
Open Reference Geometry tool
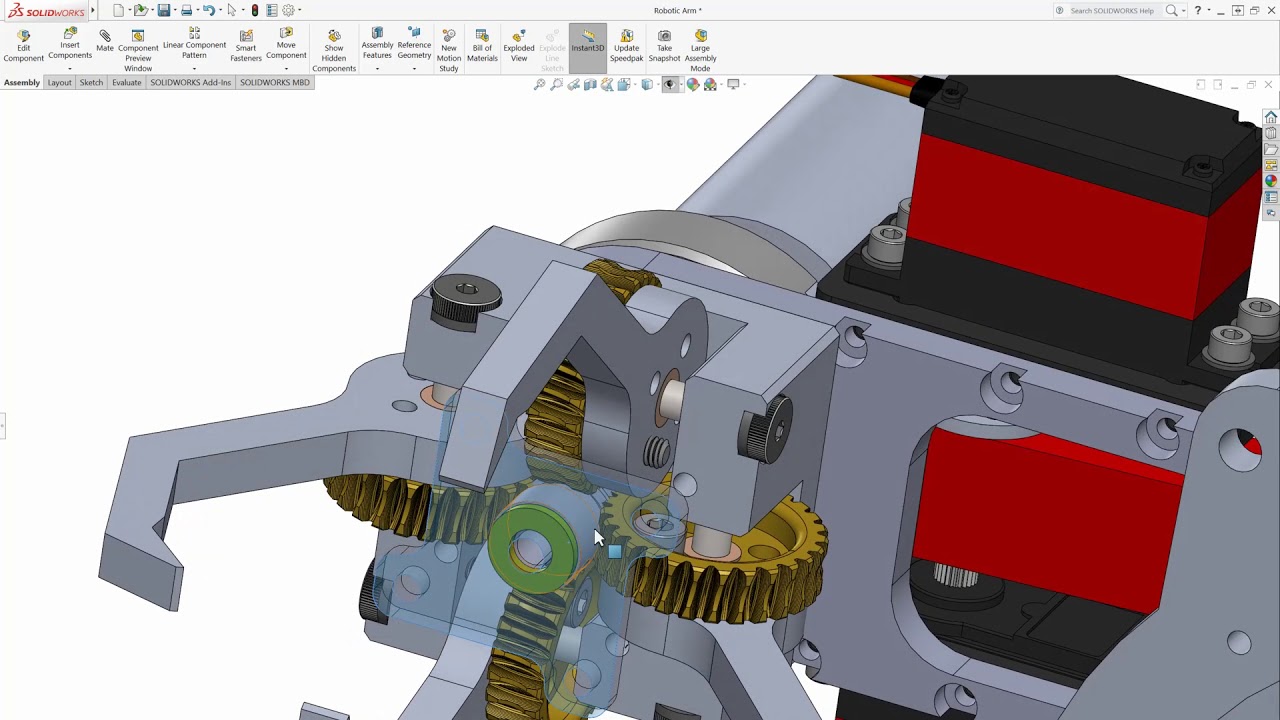pos(414,44)
